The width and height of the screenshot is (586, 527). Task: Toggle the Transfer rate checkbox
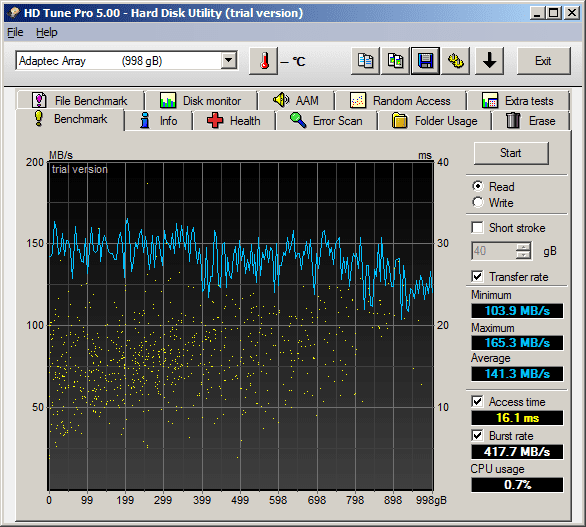point(477,277)
